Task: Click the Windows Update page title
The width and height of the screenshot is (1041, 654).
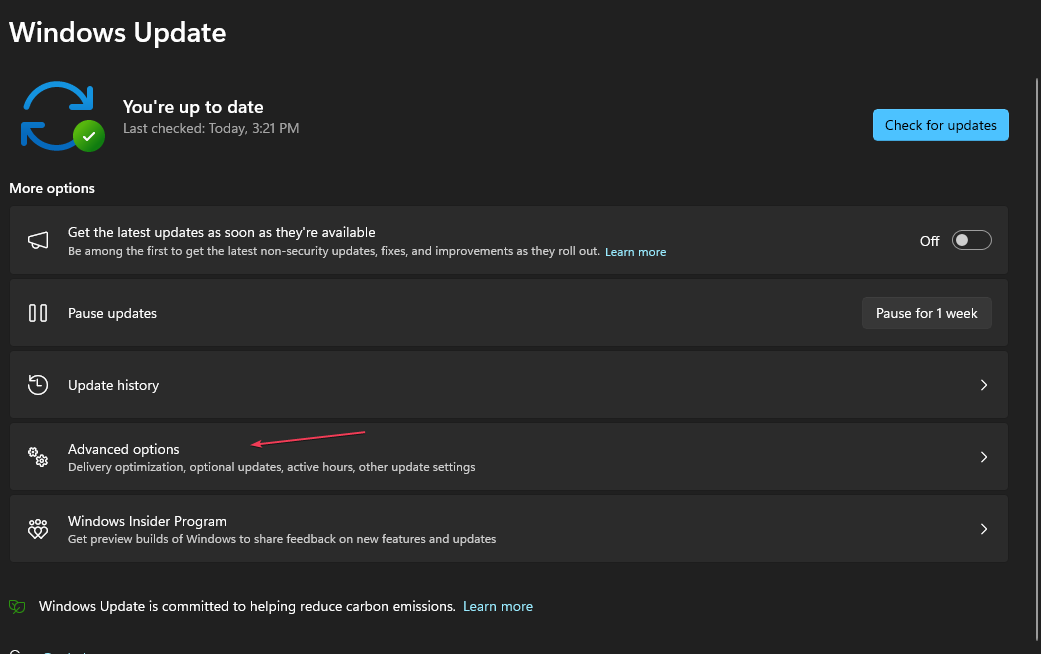Action: [x=118, y=33]
